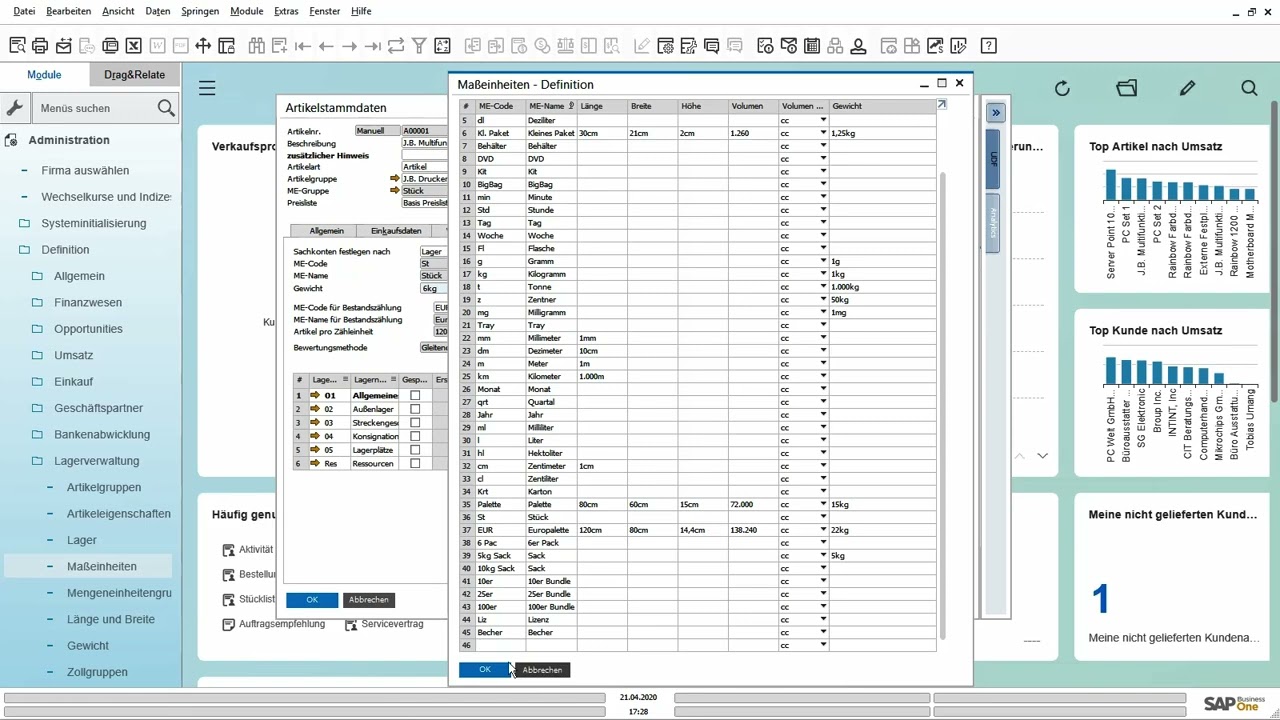This screenshot has width=1280, height=720.
Task: Toggle Gesperrt checkbox for warehouse 02
Action: point(415,409)
